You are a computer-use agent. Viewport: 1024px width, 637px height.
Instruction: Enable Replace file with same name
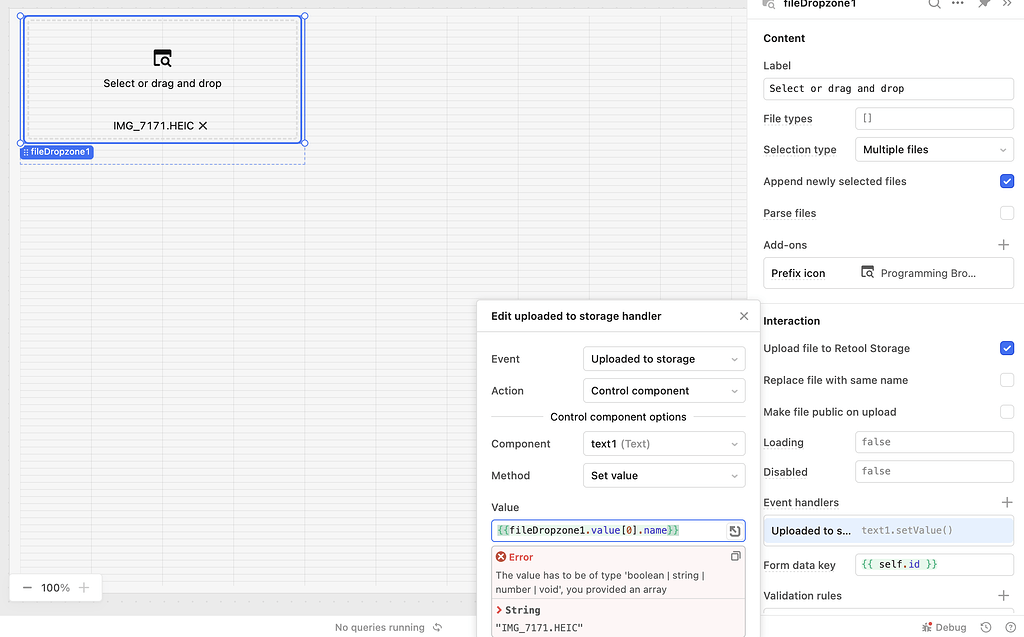click(1007, 380)
